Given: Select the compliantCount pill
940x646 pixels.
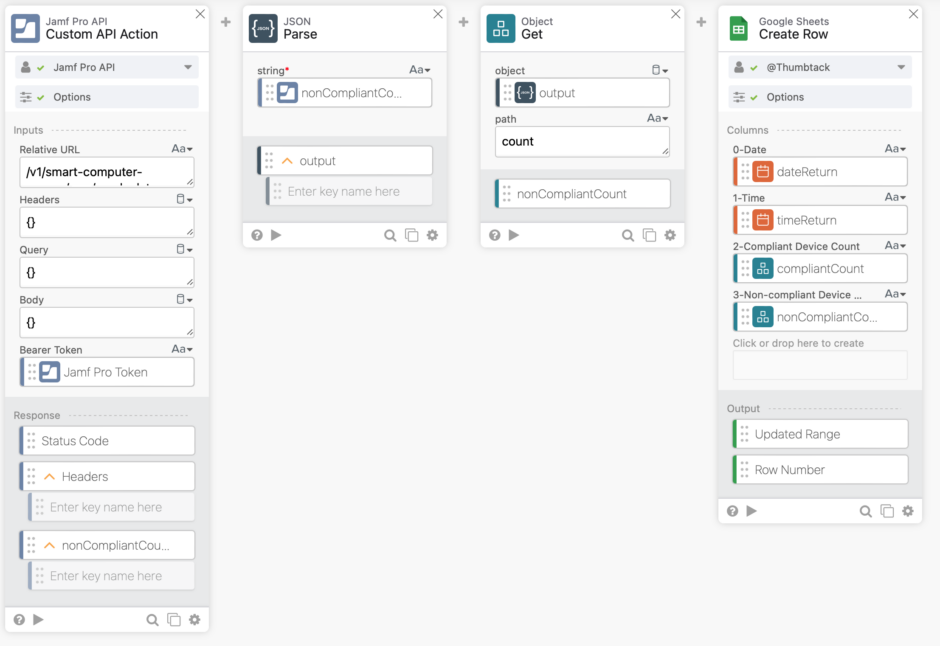Looking at the screenshot, I should tap(820, 269).
